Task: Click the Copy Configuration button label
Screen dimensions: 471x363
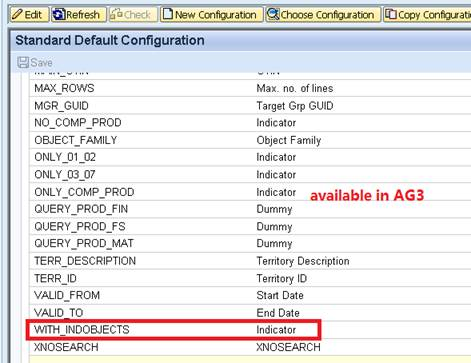Action: click(x=434, y=15)
